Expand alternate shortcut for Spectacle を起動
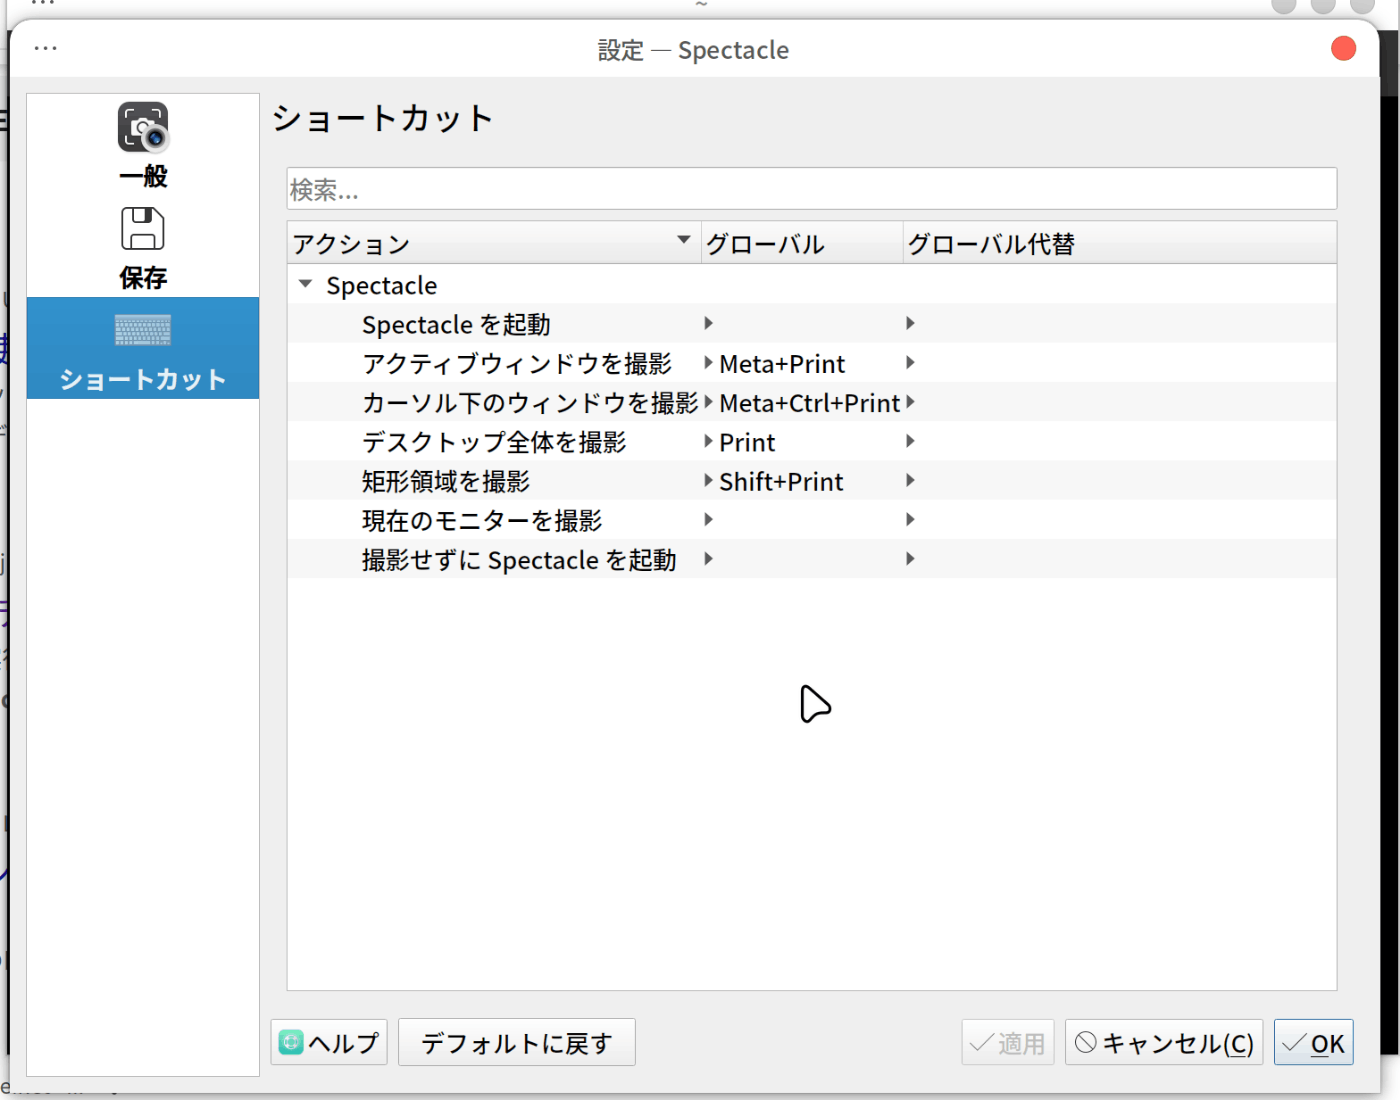Image resolution: width=1400 pixels, height=1100 pixels. click(910, 323)
